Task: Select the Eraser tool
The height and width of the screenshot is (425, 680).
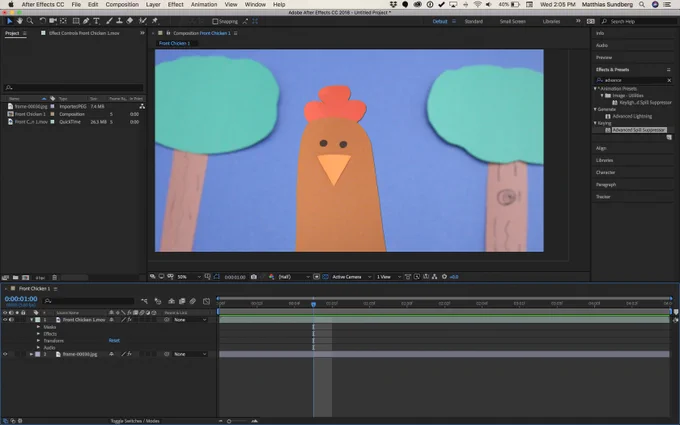Action: click(130, 21)
